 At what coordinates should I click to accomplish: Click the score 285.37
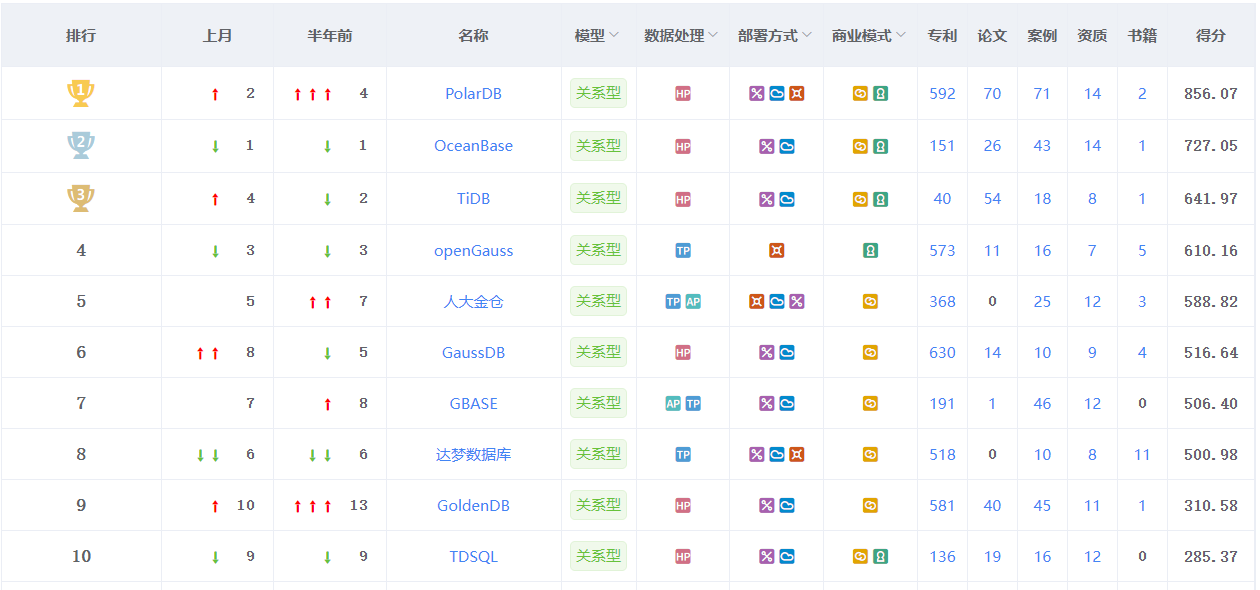click(x=1210, y=557)
